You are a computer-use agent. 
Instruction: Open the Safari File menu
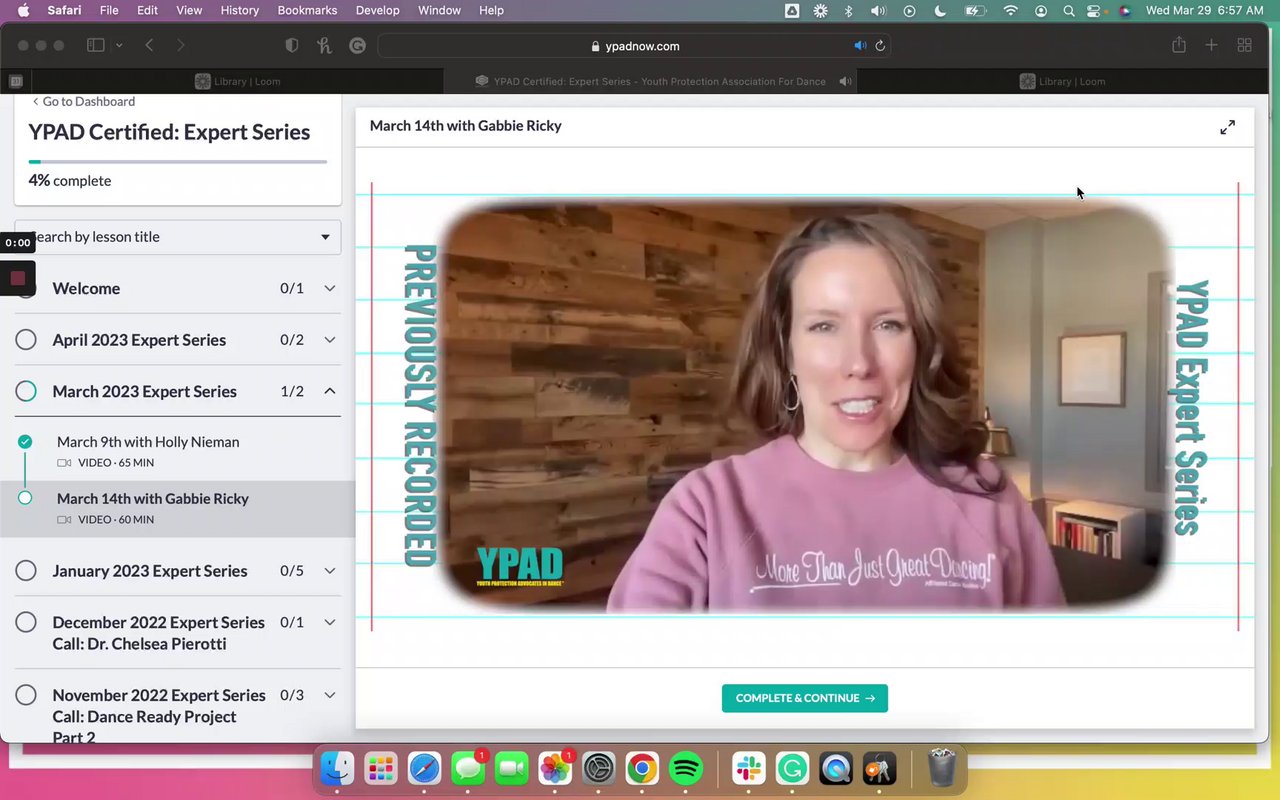(109, 10)
